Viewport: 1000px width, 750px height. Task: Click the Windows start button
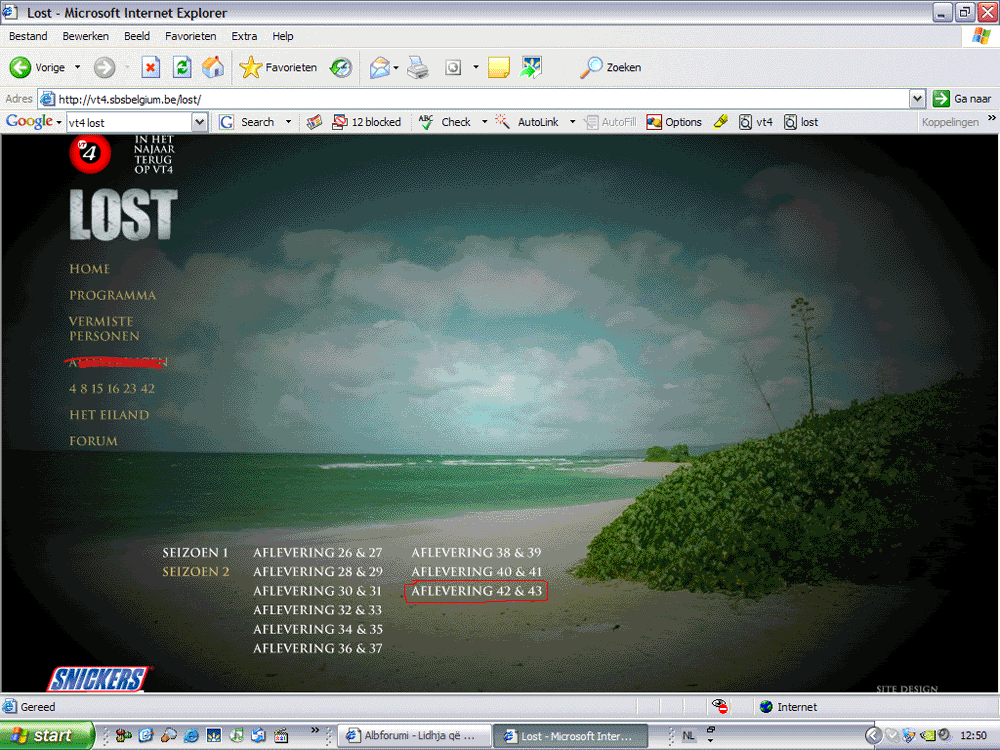(47, 735)
